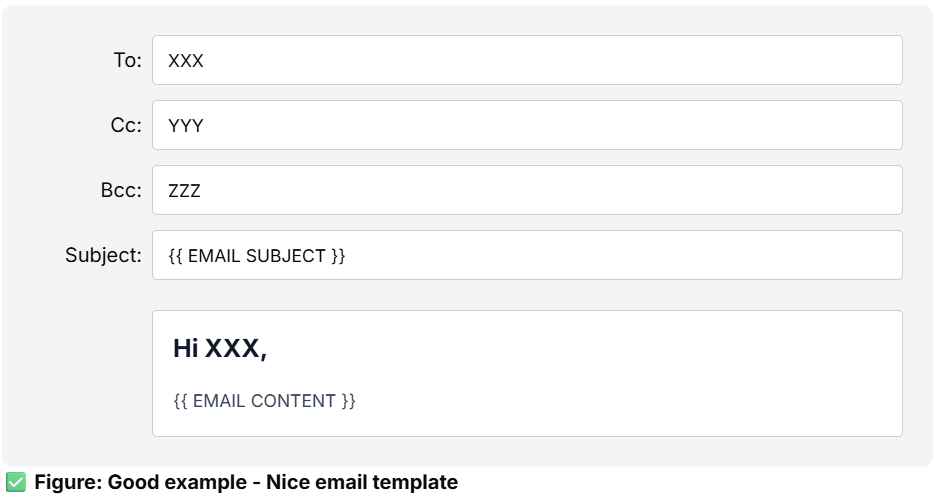Click 'Nice email template' caption text
Viewport: 939px width, 504px height.
tap(362, 482)
